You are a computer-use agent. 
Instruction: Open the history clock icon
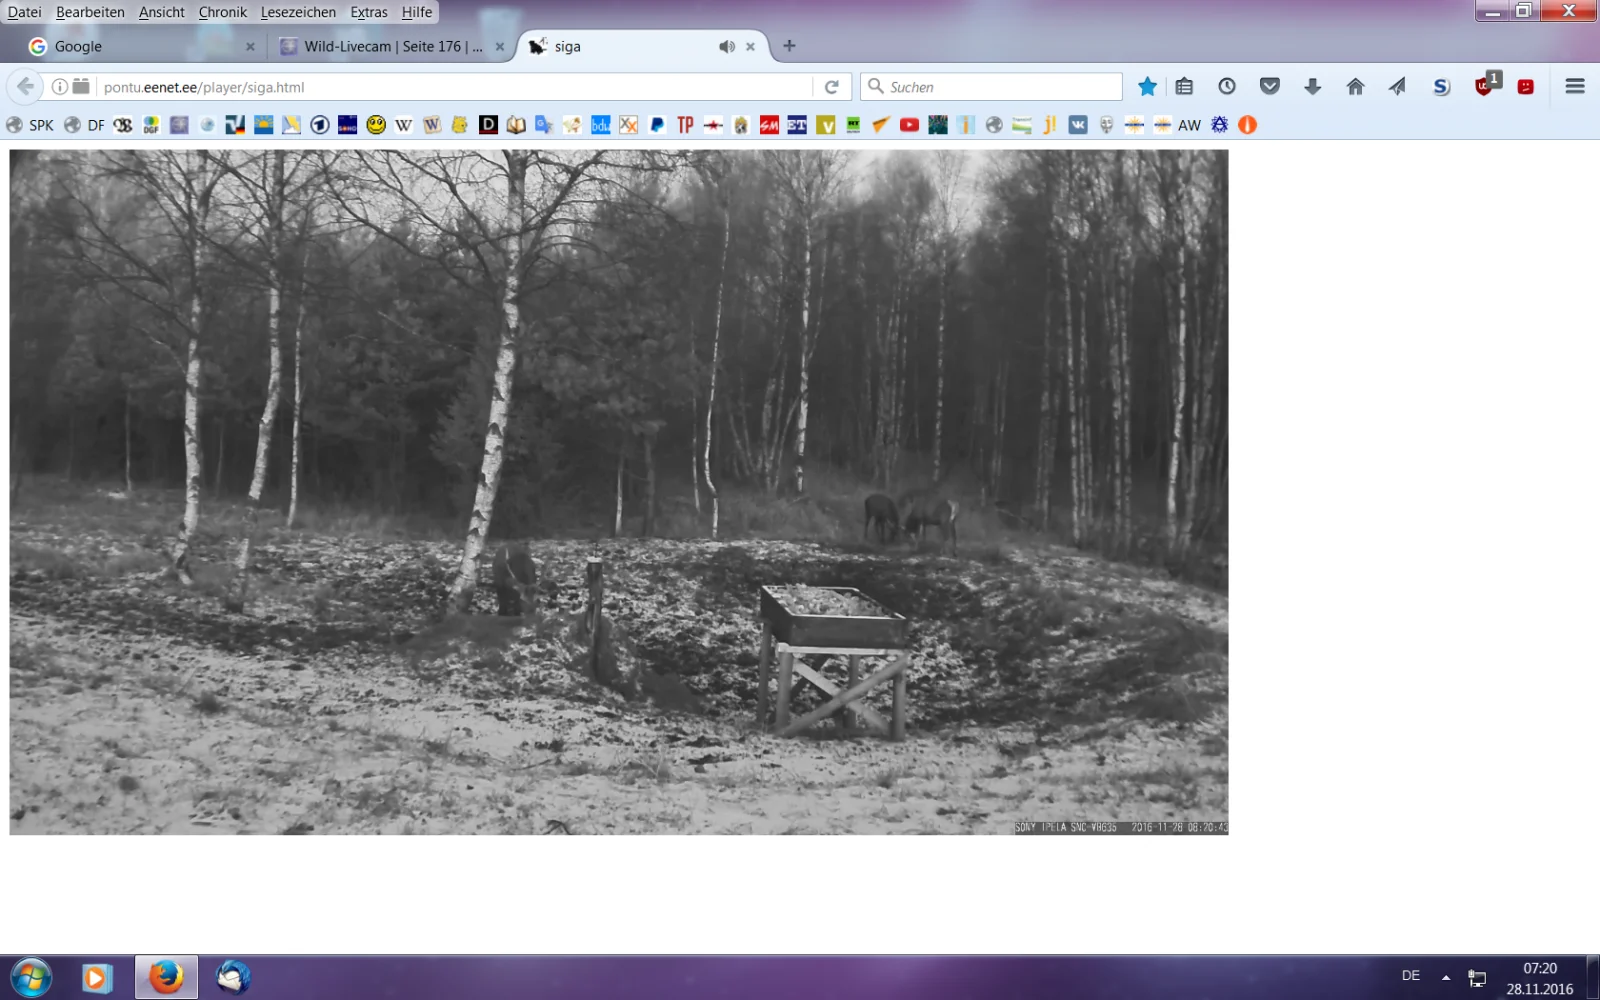coord(1227,87)
